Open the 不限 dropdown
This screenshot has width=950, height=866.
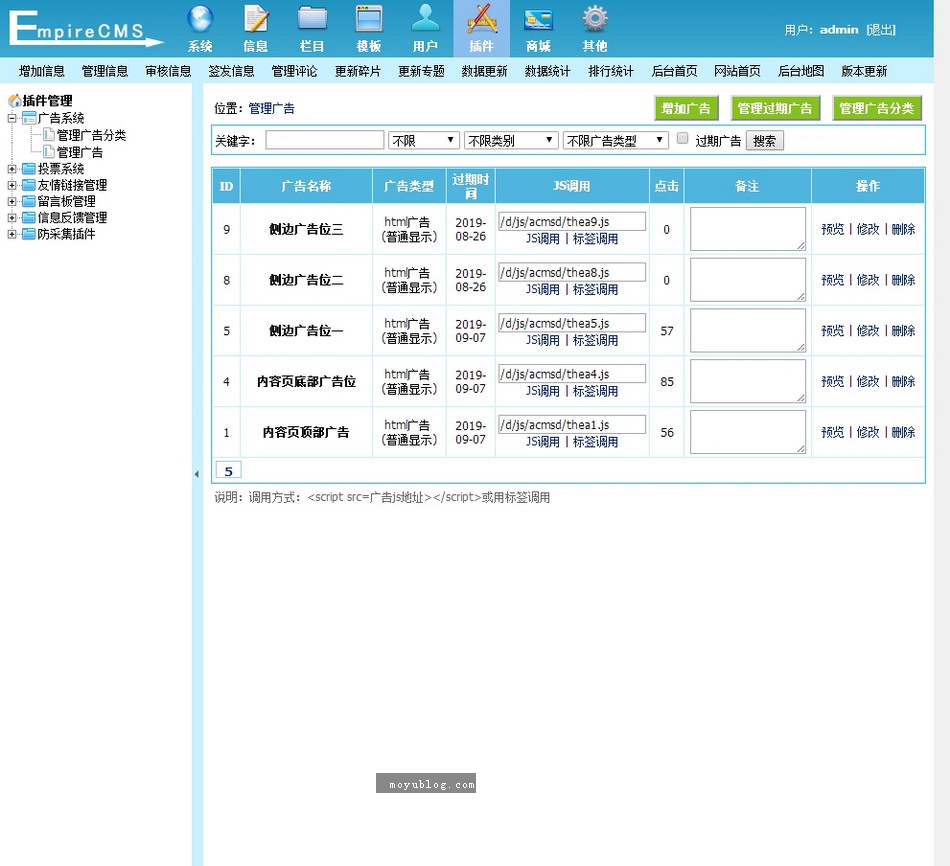click(x=424, y=141)
